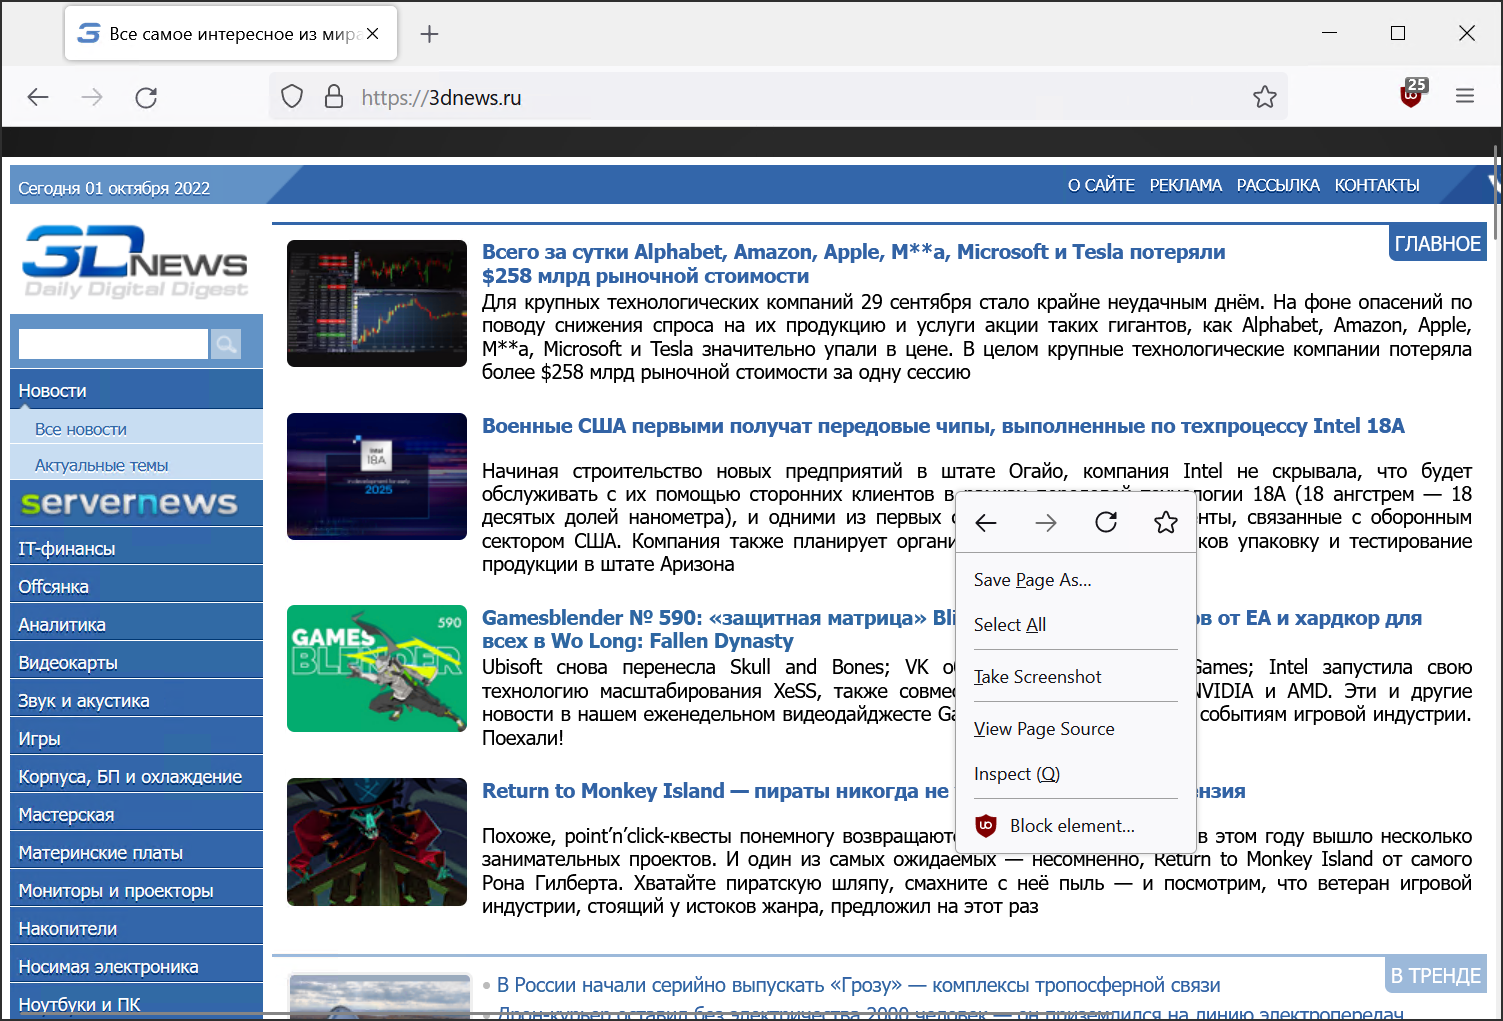Open Корпуса, БП и охлаждение category

[x=136, y=776]
